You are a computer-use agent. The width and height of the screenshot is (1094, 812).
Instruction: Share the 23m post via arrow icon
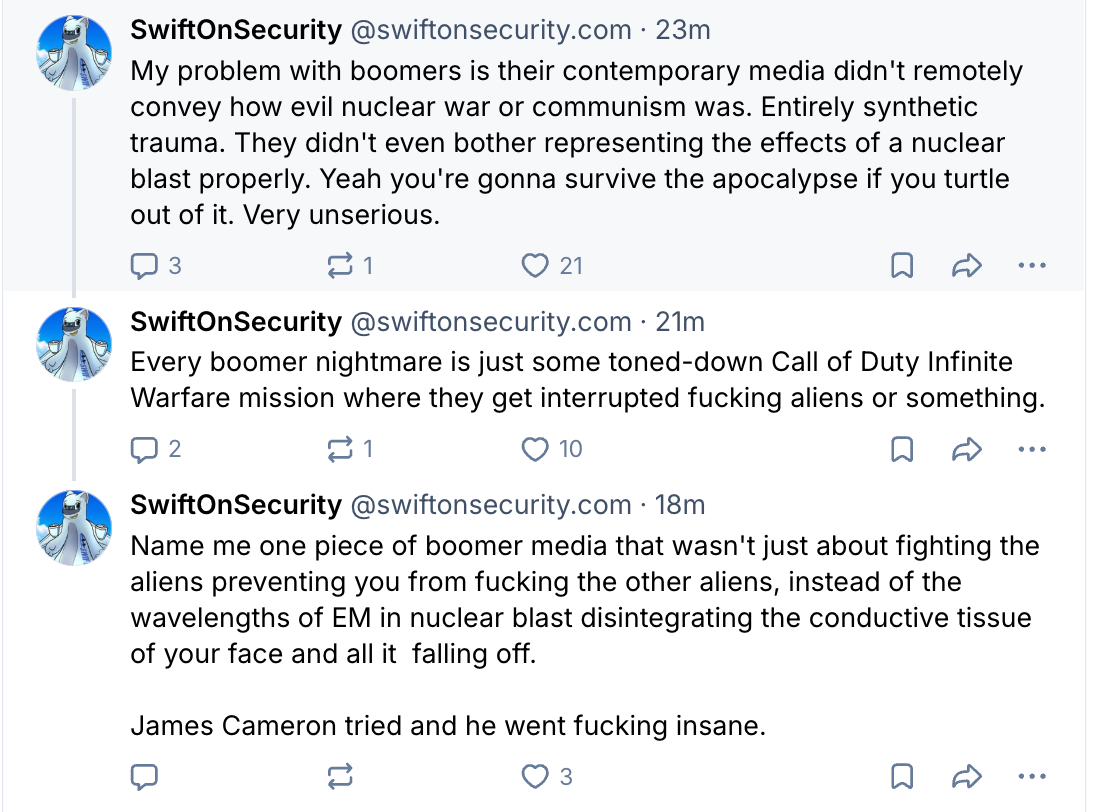click(x=966, y=266)
